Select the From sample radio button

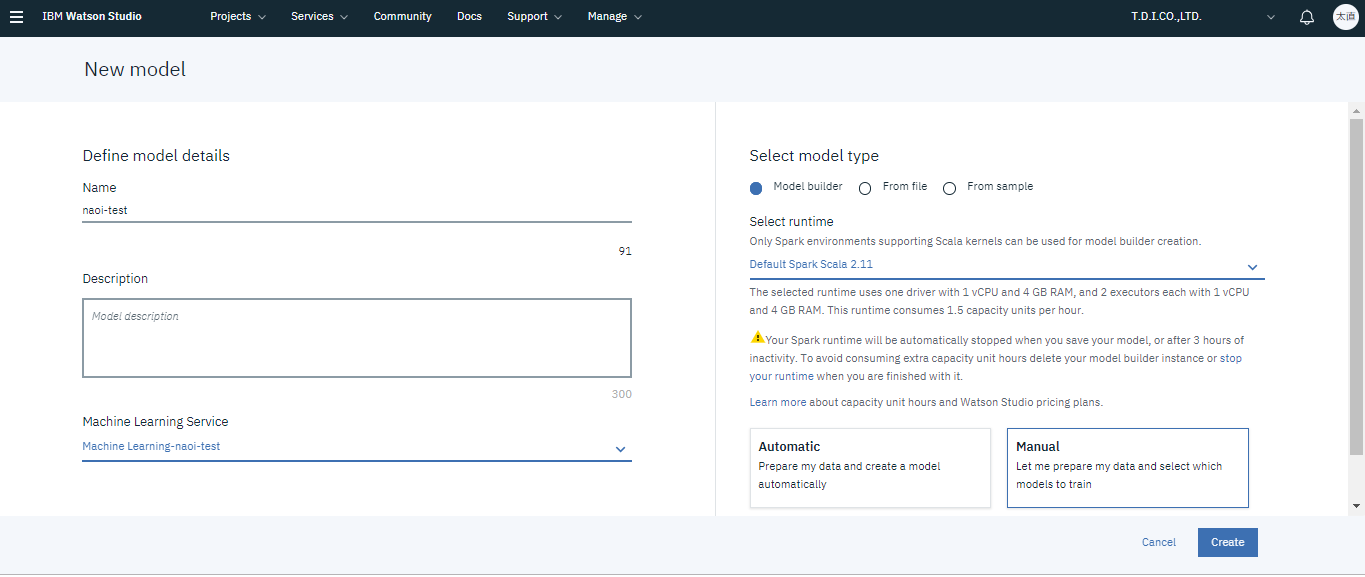(x=949, y=188)
